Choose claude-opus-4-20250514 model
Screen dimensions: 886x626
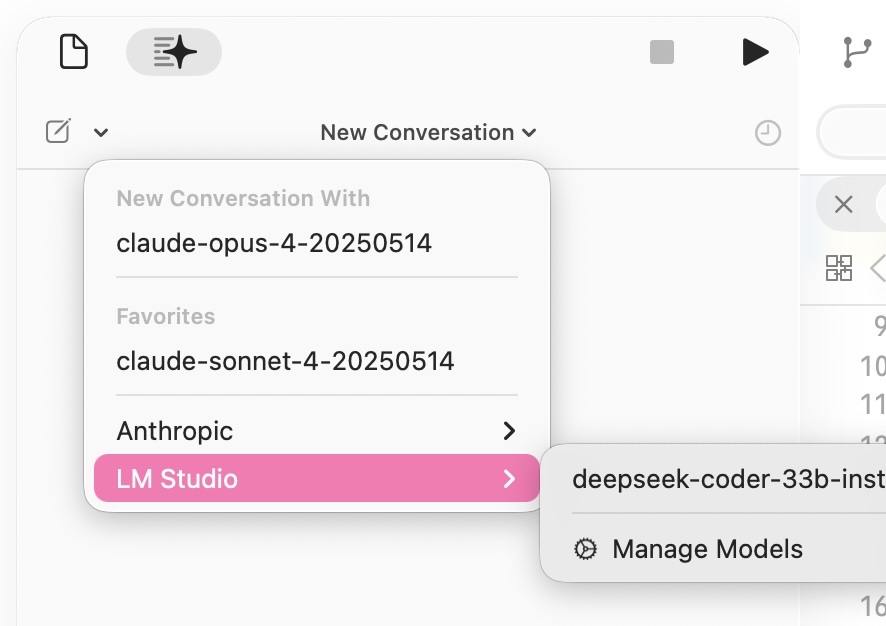pyautogui.click(x=316, y=244)
